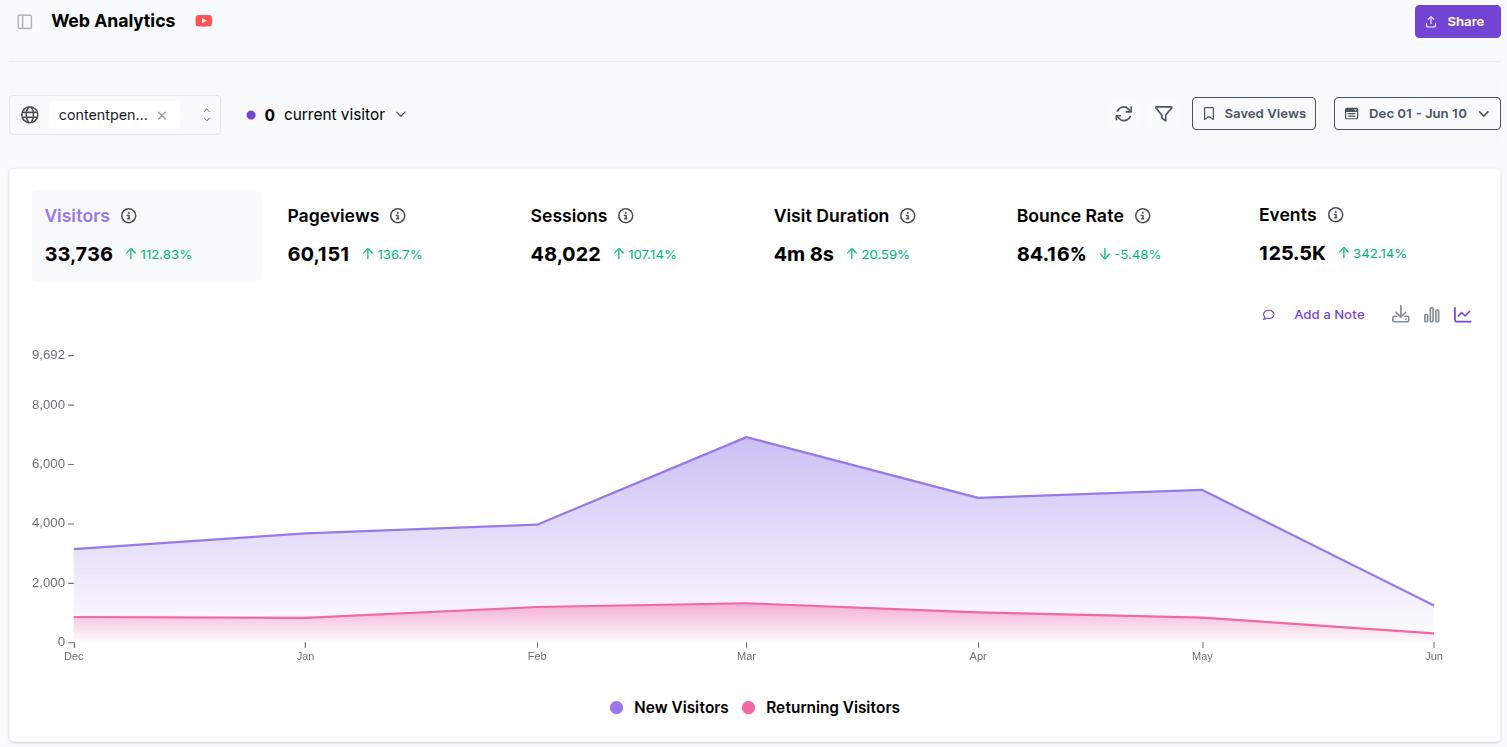Select the Sessions metric tab

(632, 236)
